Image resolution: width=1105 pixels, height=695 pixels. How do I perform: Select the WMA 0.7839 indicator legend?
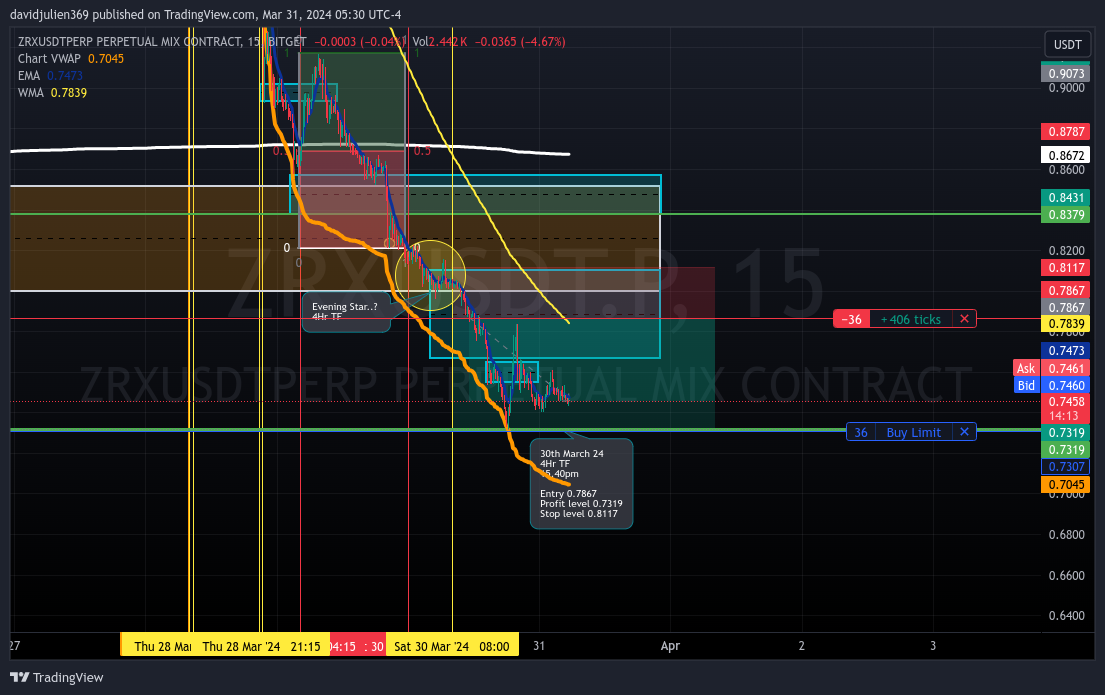[52, 92]
